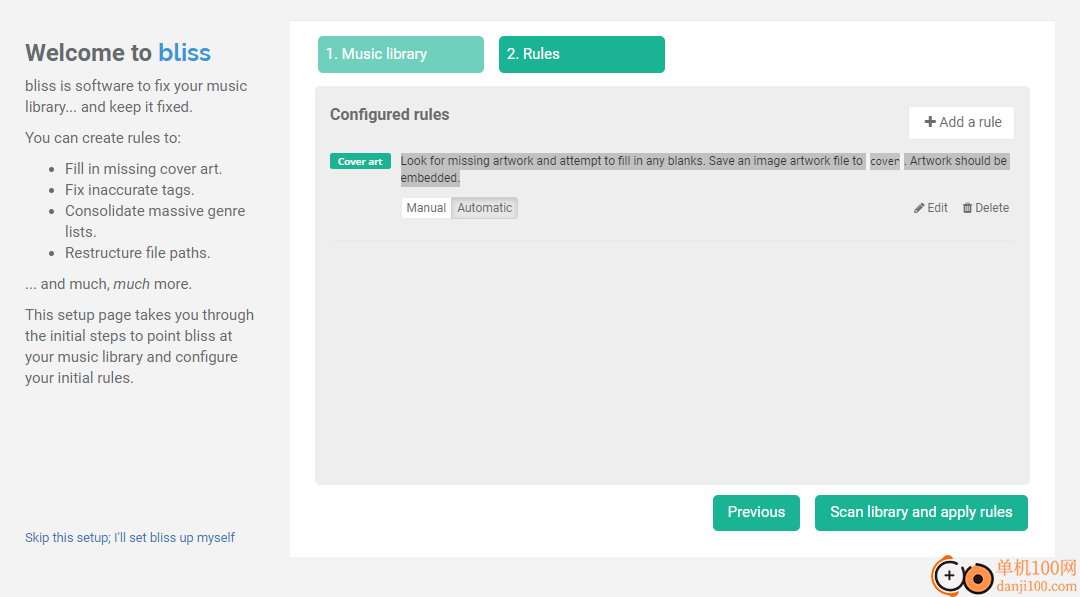Screen dimensions: 1080x597
Task: Click the 'bliss is software to fix' paragraph
Action: [x=136, y=96]
